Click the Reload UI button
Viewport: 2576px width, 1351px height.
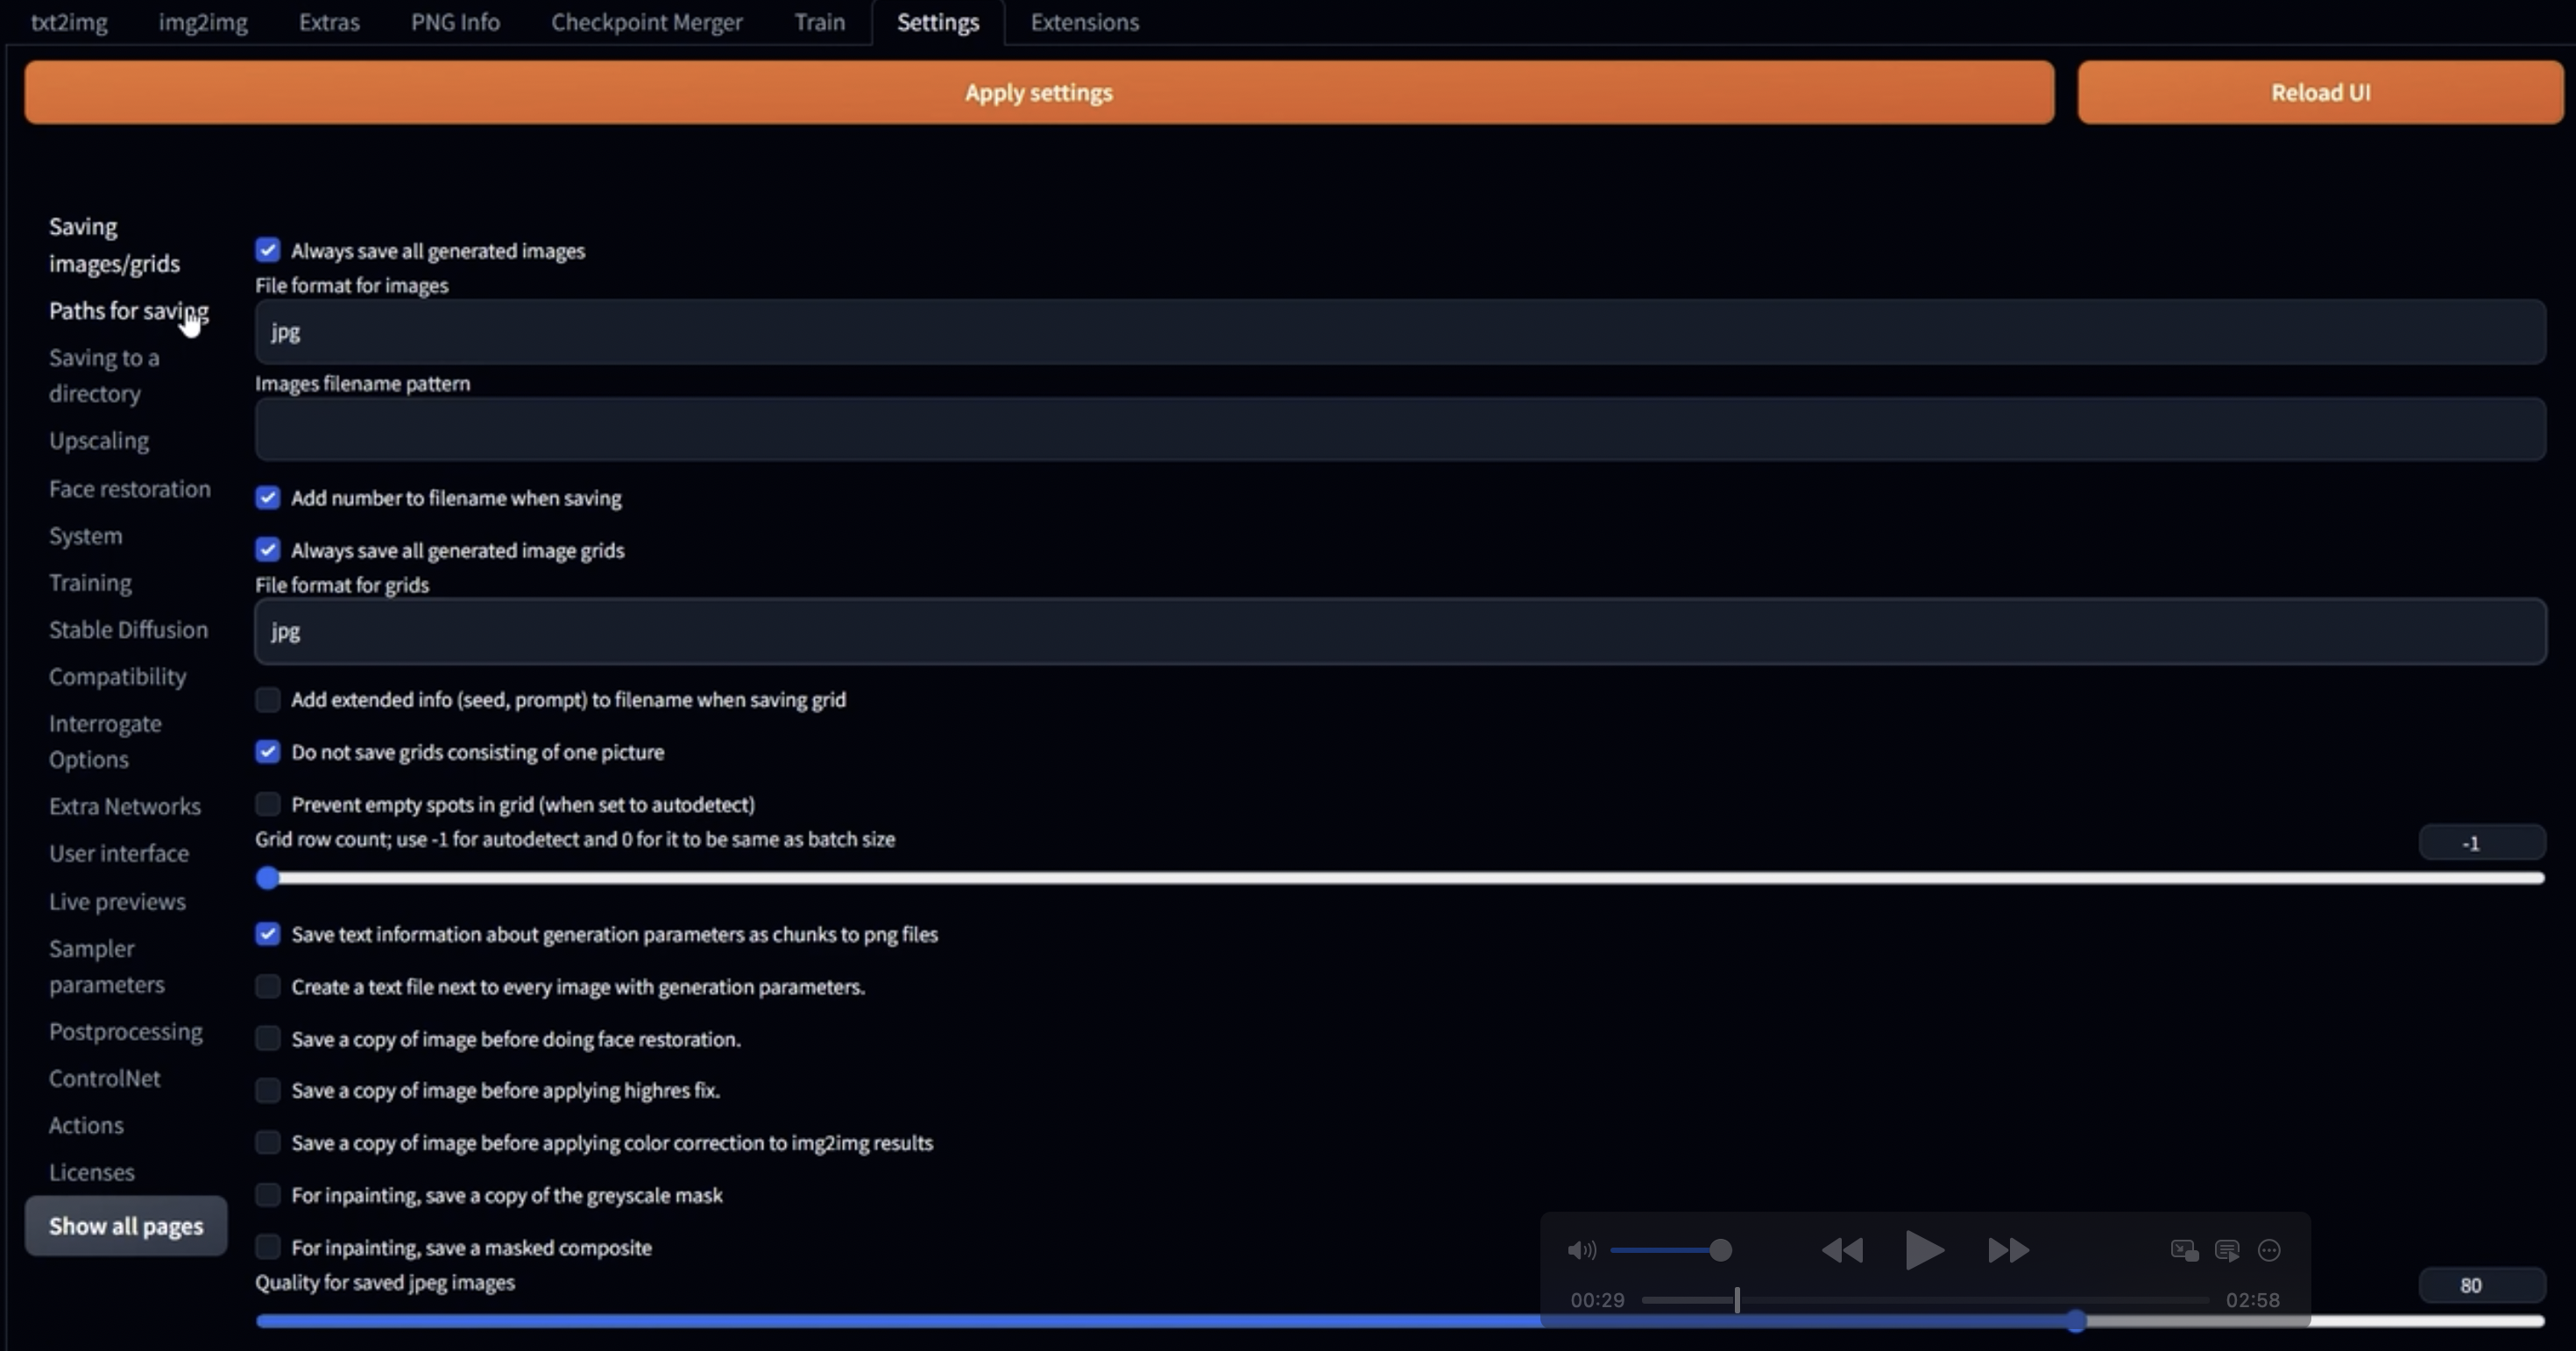point(2320,92)
